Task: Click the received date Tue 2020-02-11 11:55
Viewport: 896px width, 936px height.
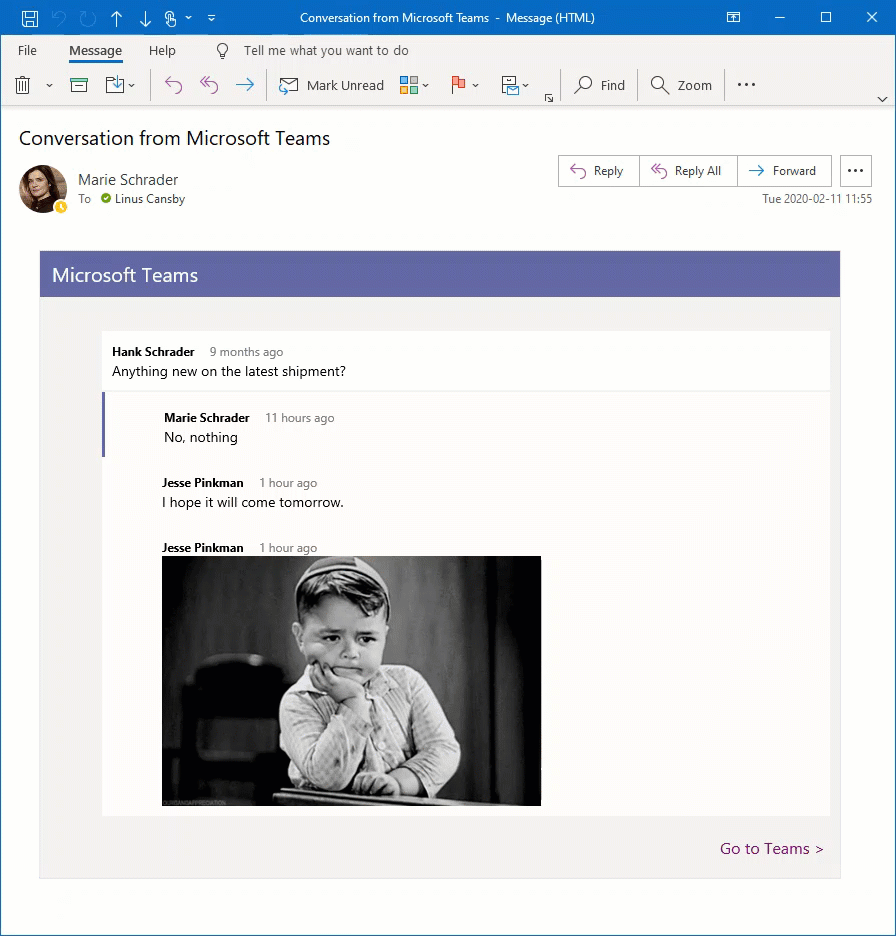Action: coord(817,199)
